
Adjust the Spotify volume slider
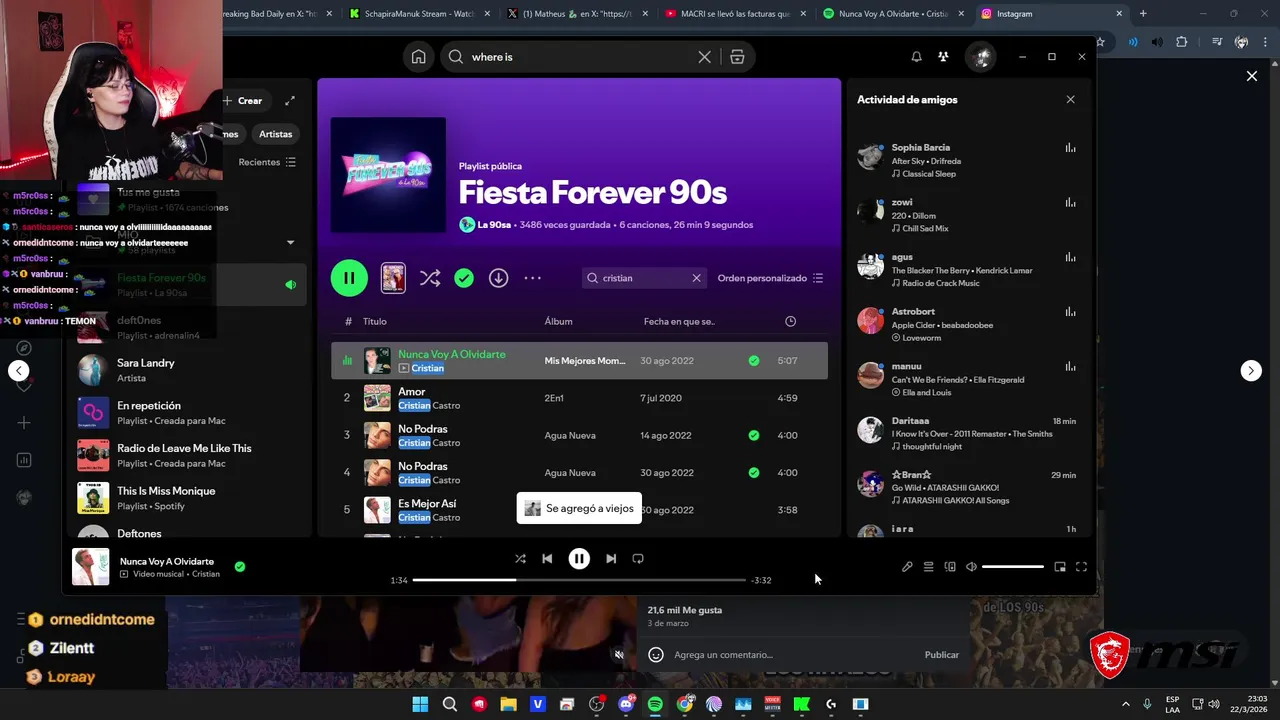point(1012,567)
